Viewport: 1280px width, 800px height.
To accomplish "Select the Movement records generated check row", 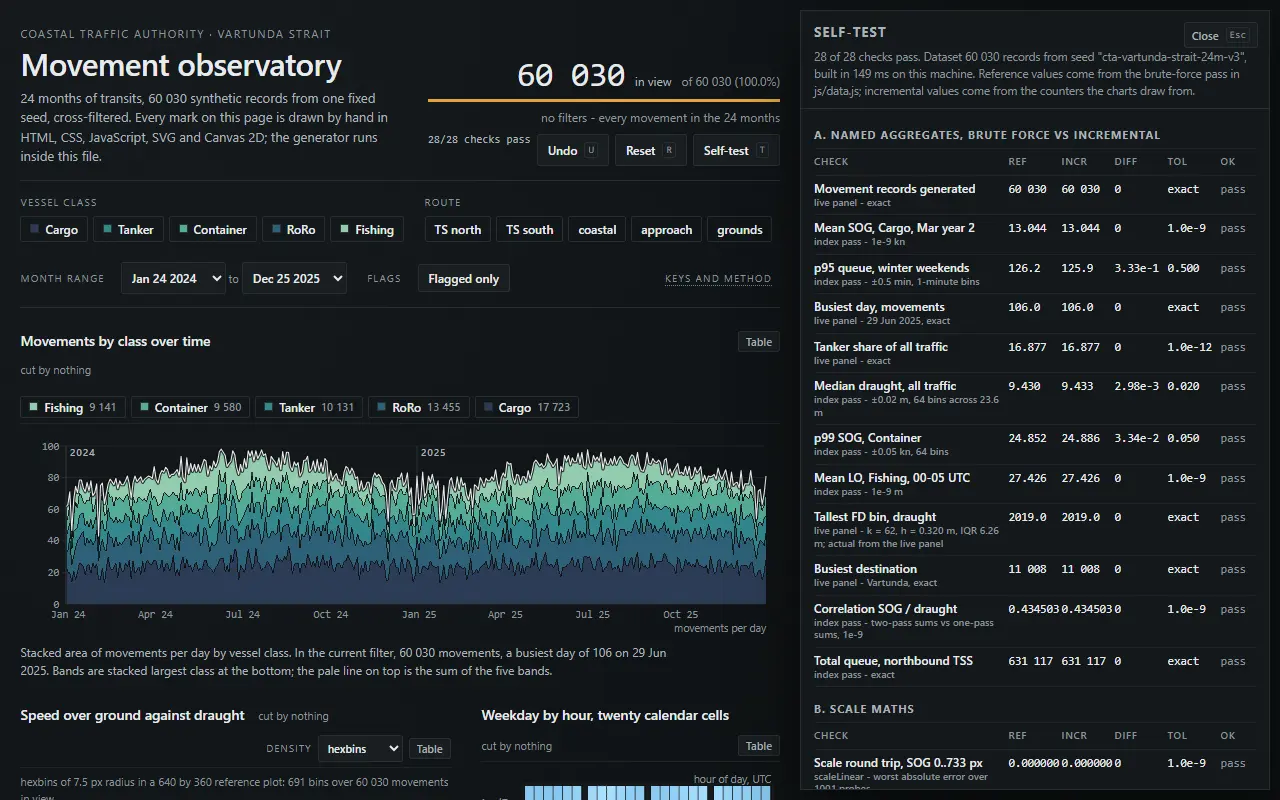I will tap(1034, 195).
